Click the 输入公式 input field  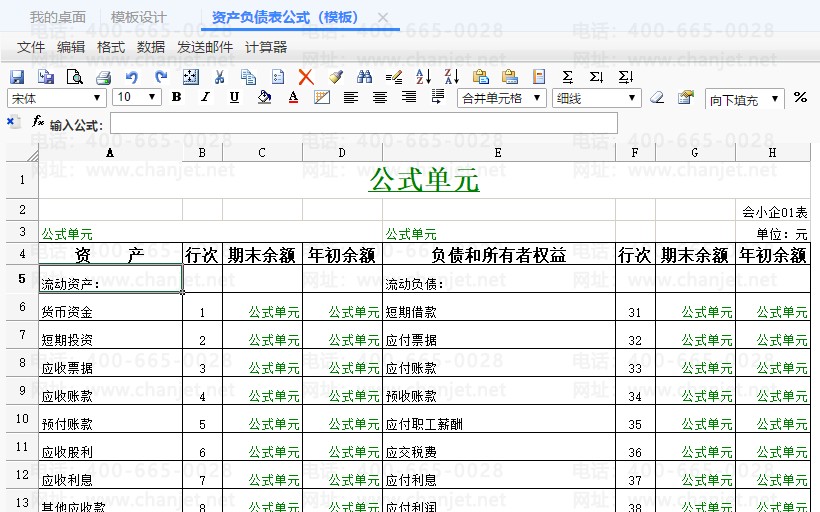point(364,123)
